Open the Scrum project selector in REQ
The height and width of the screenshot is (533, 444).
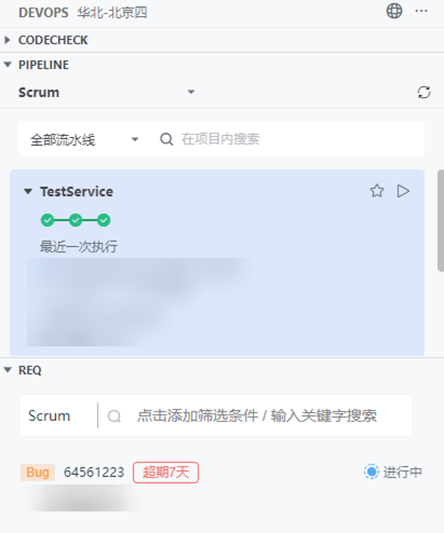pyautogui.click(x=49, y=415)
